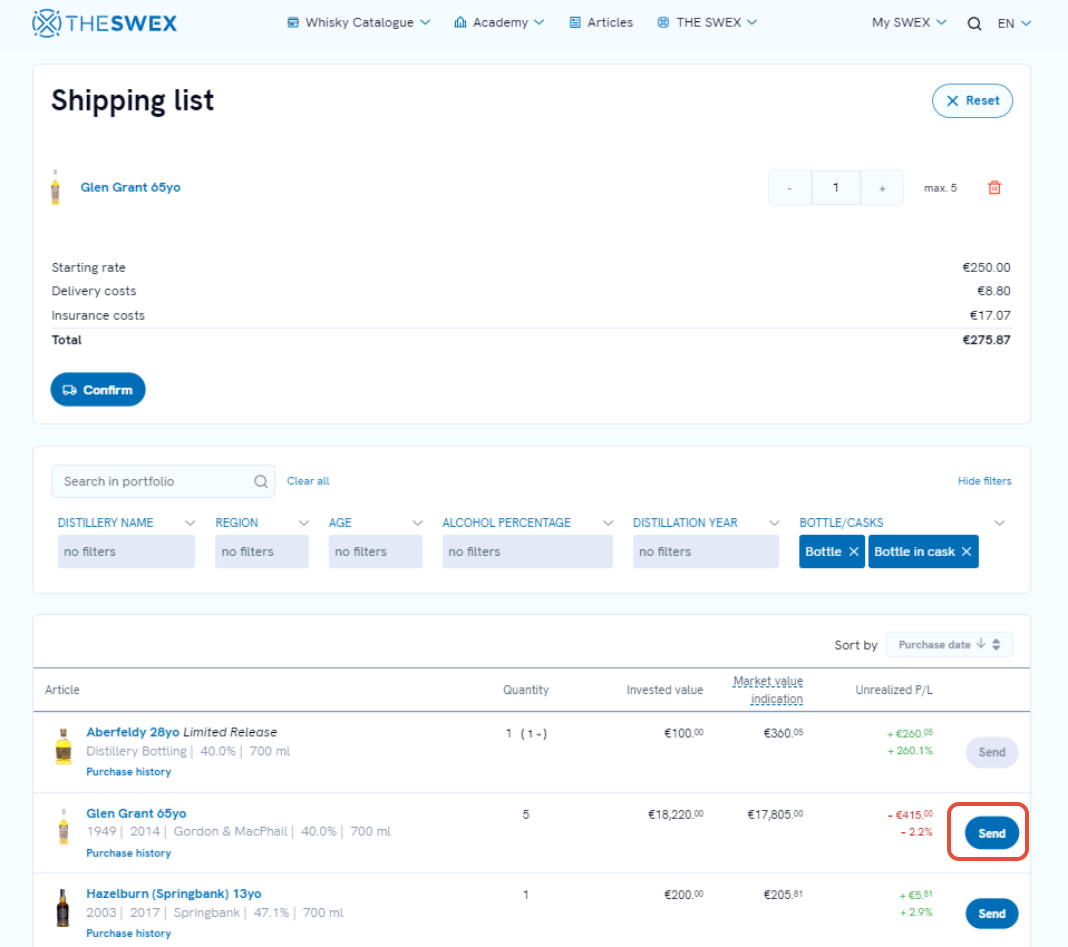Click Insurance costs value €17.07

pyautogui.click(x=990, y=315)
